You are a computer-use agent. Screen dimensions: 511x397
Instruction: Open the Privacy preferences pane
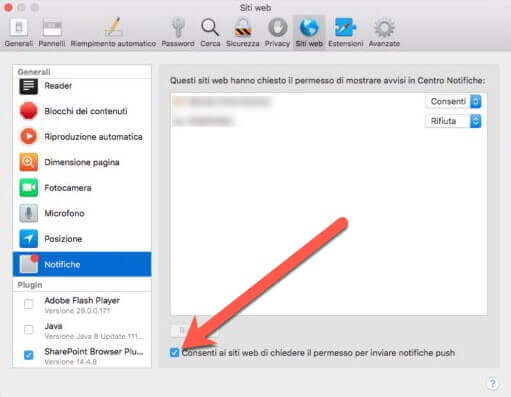[277, 32]
